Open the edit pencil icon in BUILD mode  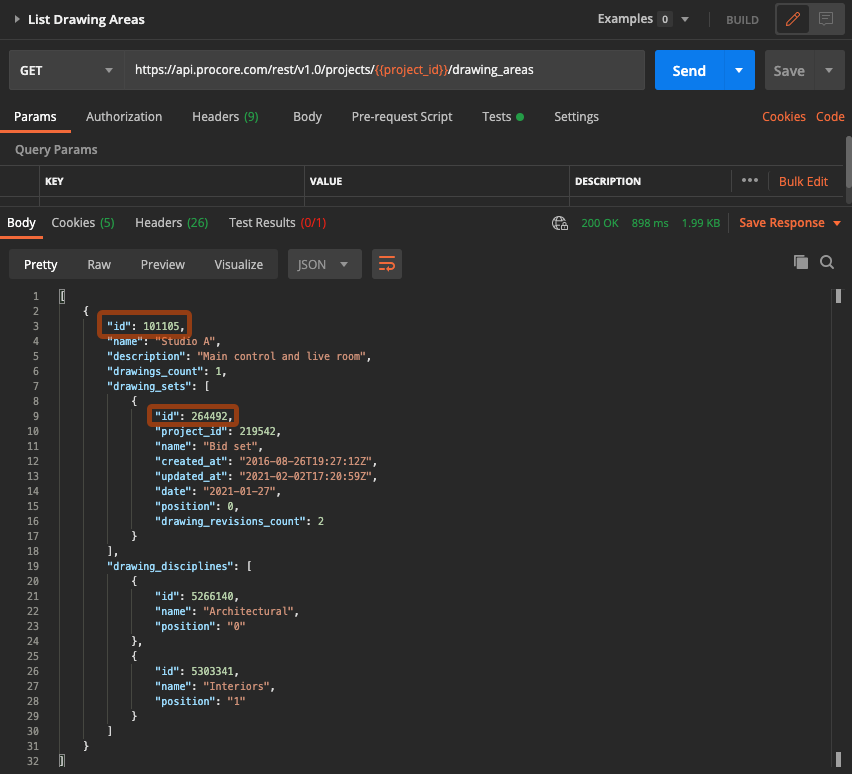click(792, 20)
